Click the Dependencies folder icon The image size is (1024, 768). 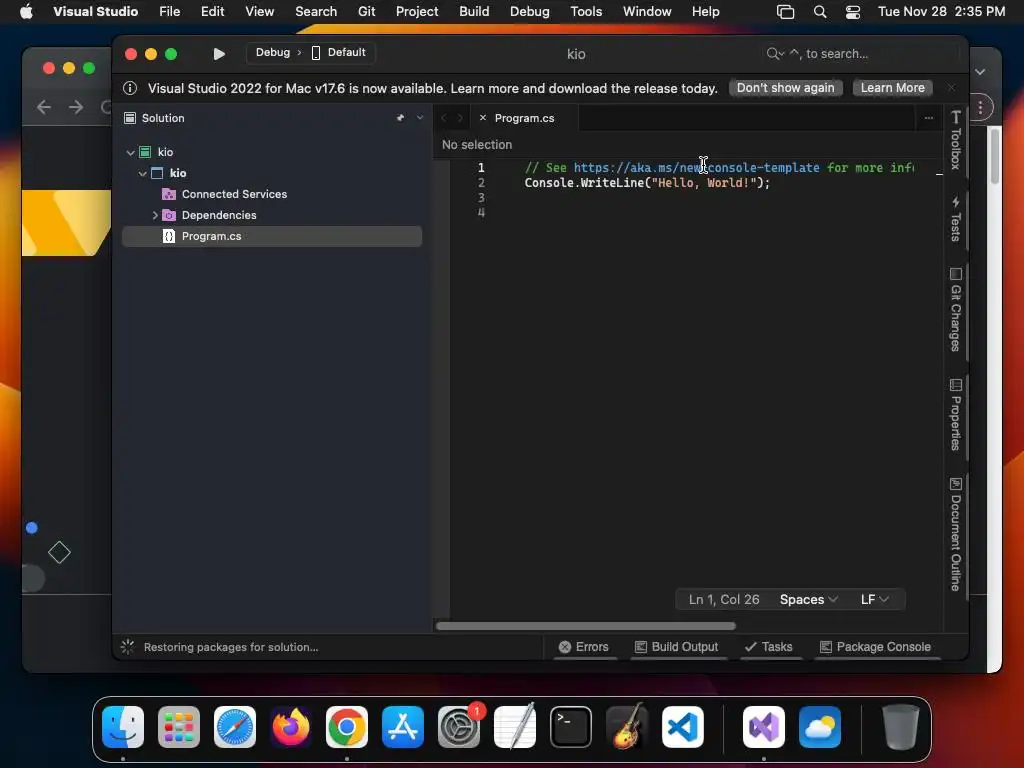[x=168, y=215]
